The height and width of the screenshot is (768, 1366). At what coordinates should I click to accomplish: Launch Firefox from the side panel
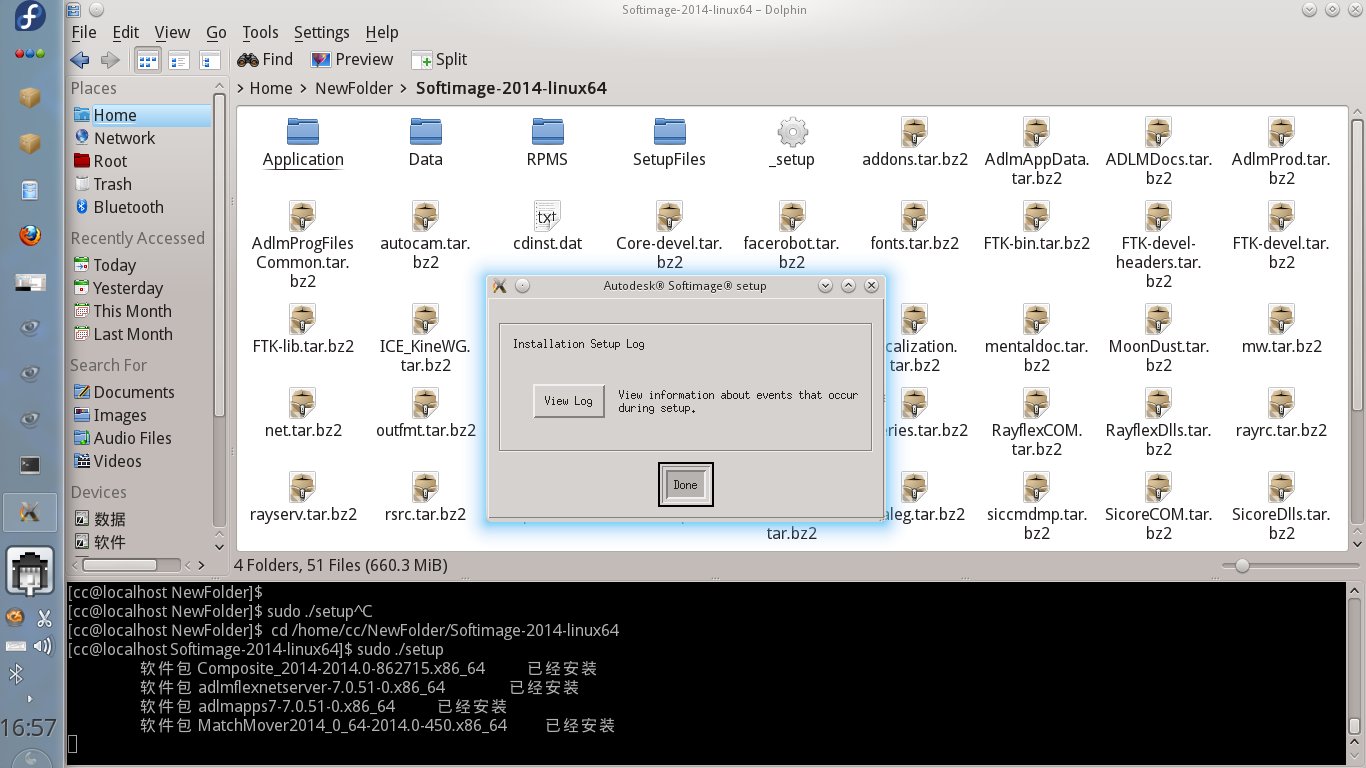pyautogui.click(x=31, y=237)
